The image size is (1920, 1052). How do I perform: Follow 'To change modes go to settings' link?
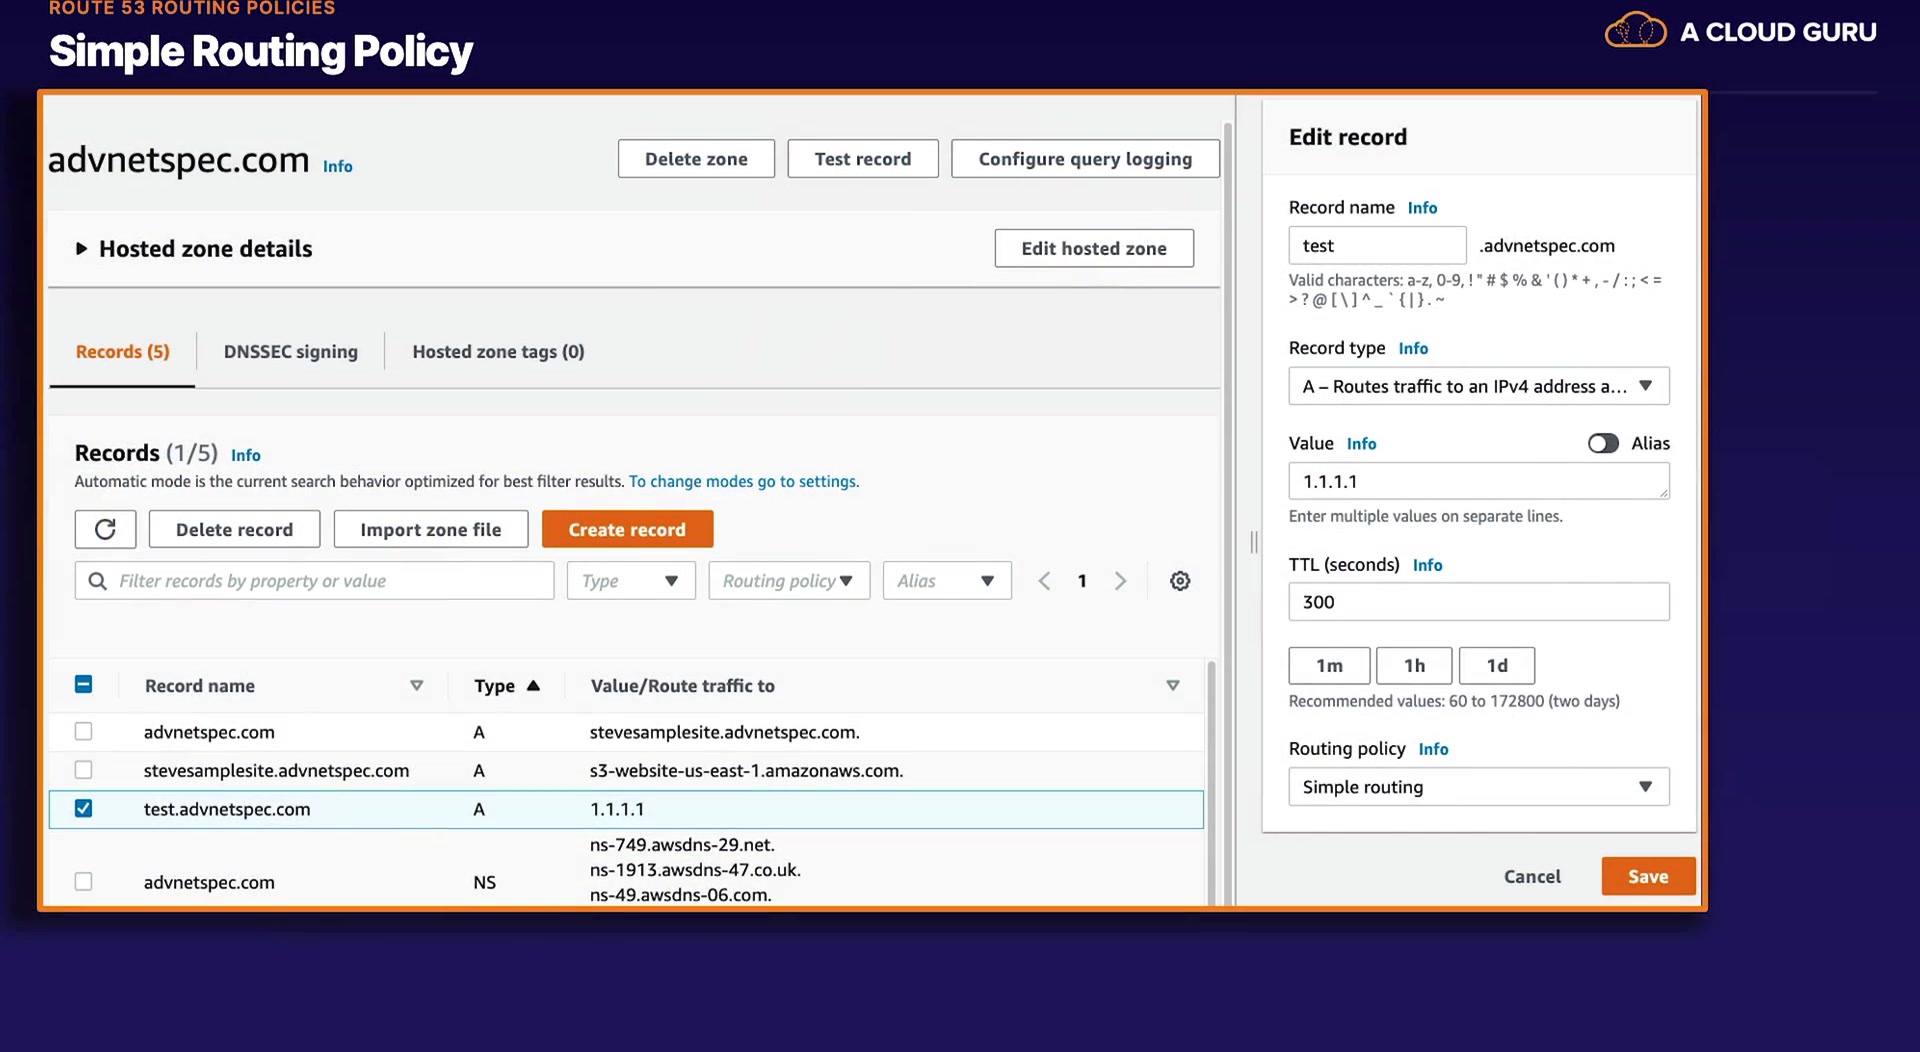click(743, 481)
